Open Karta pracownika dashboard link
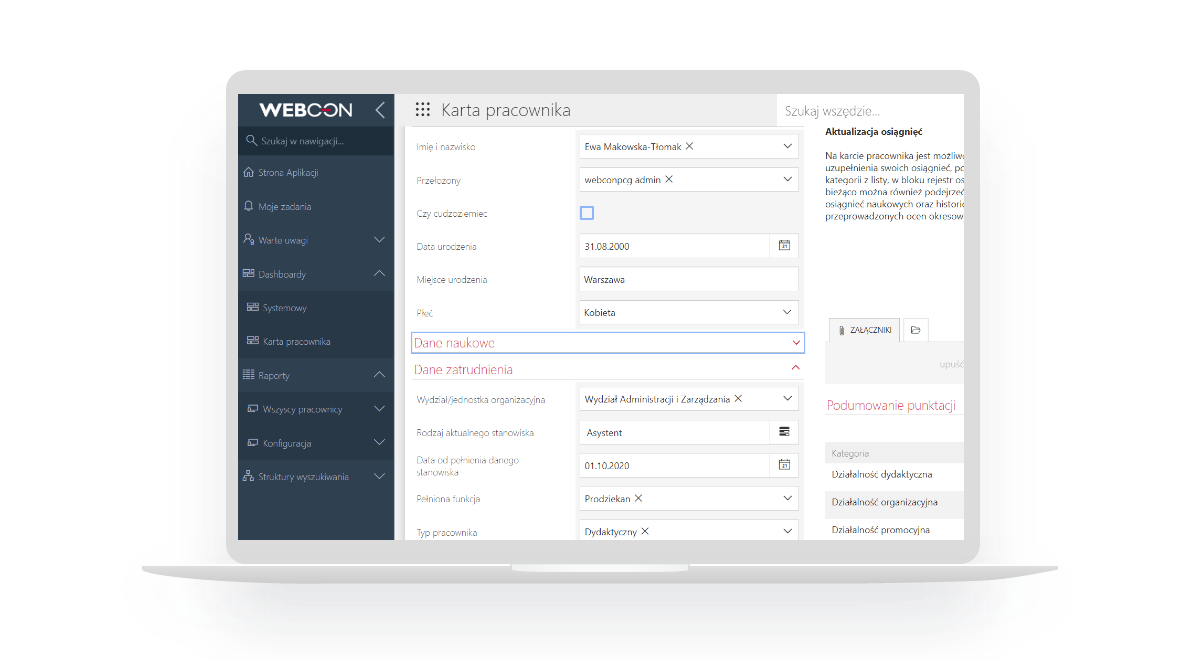The image size is (1200, 660). 296,342
